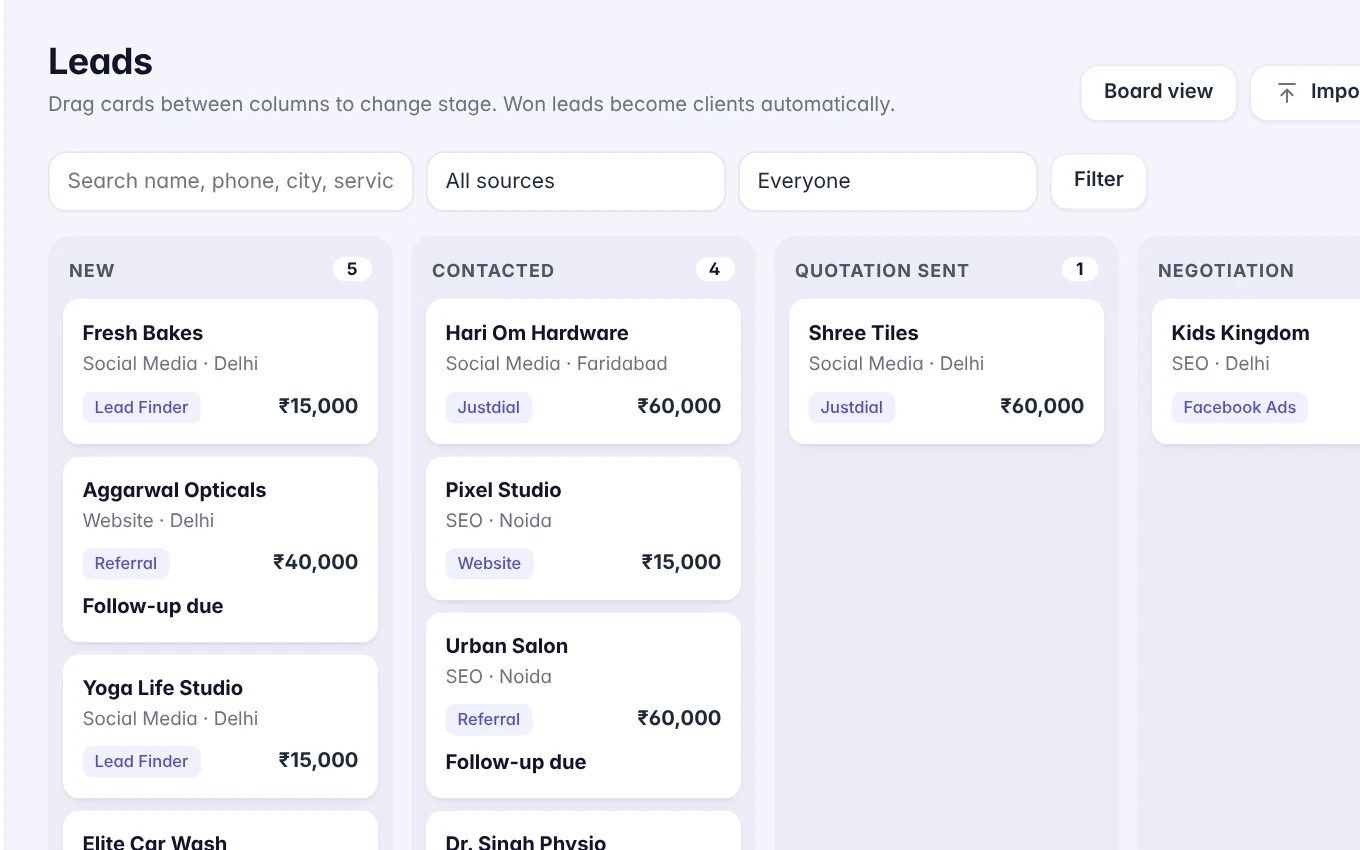Click the Lead Finder tag on Yoga Life Studio
The height and width of the screenshot is (850, 1360).
click(x=142, y=761)
